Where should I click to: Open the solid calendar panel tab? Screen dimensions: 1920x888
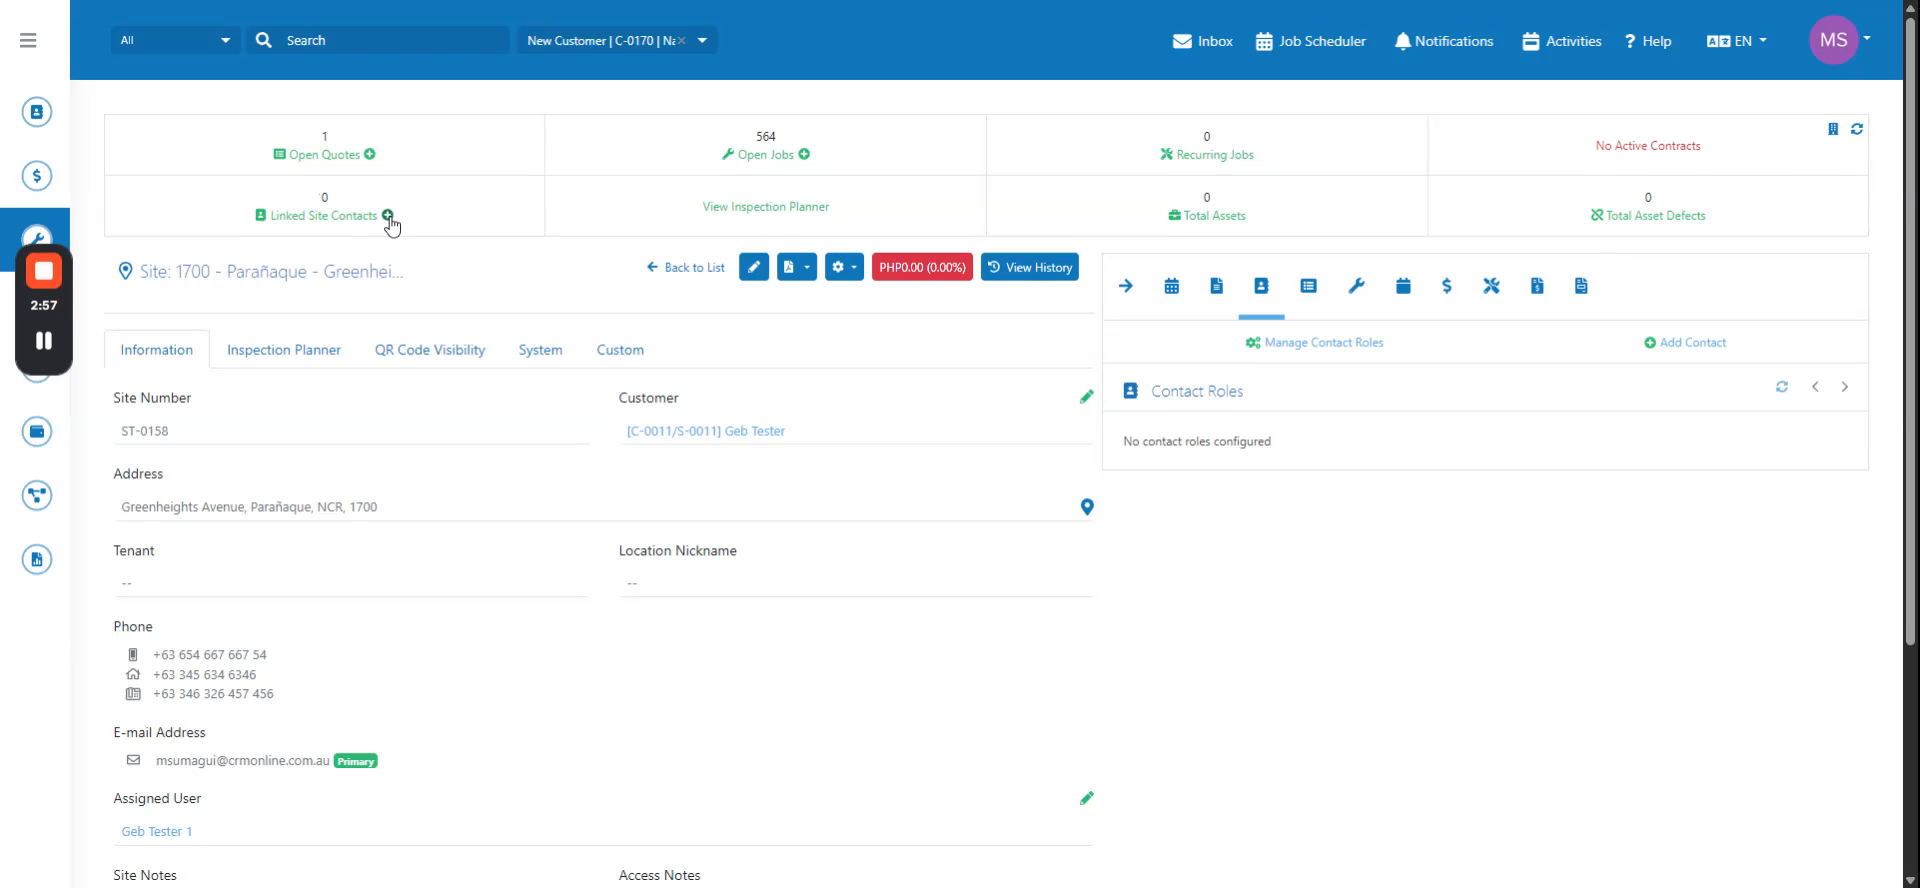[1403, 286]
